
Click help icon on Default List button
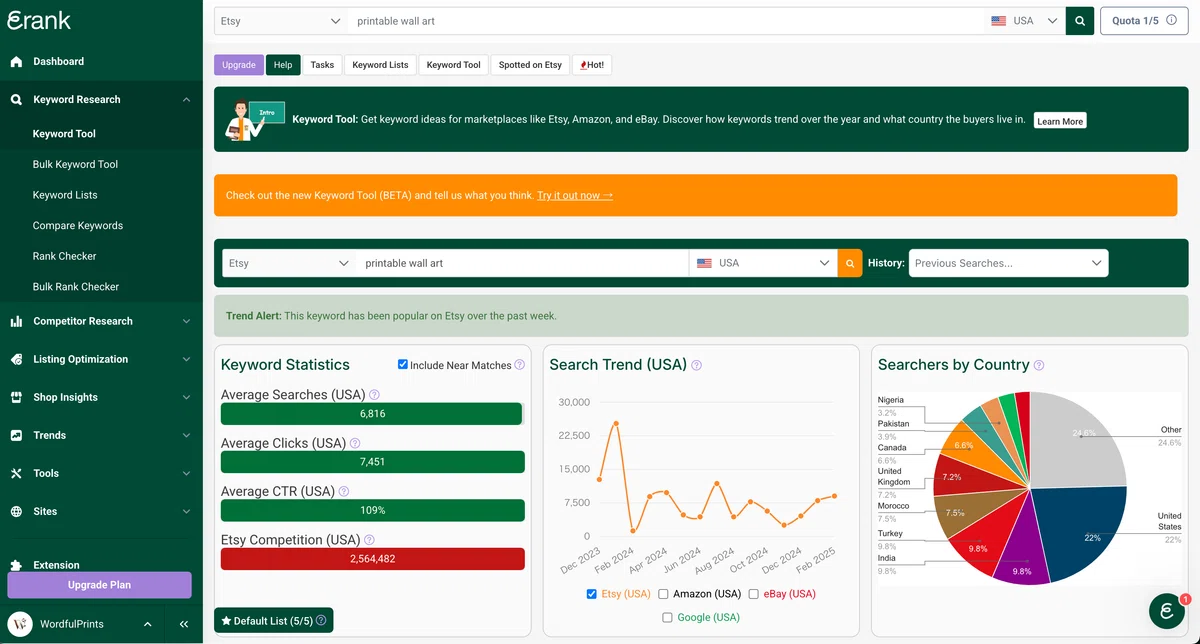click(x=321, y=621)
